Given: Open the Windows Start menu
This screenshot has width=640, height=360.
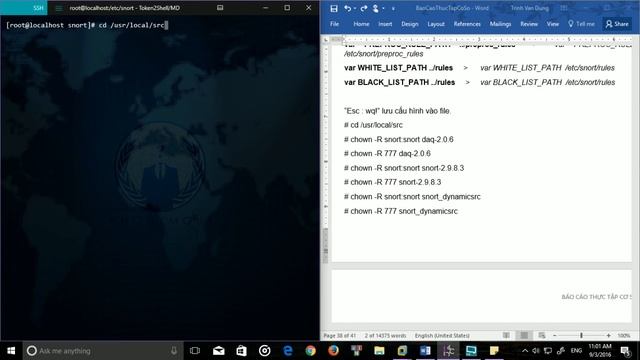Looking at the screenshot, I should pyautogui.click(x=11, y=351).
